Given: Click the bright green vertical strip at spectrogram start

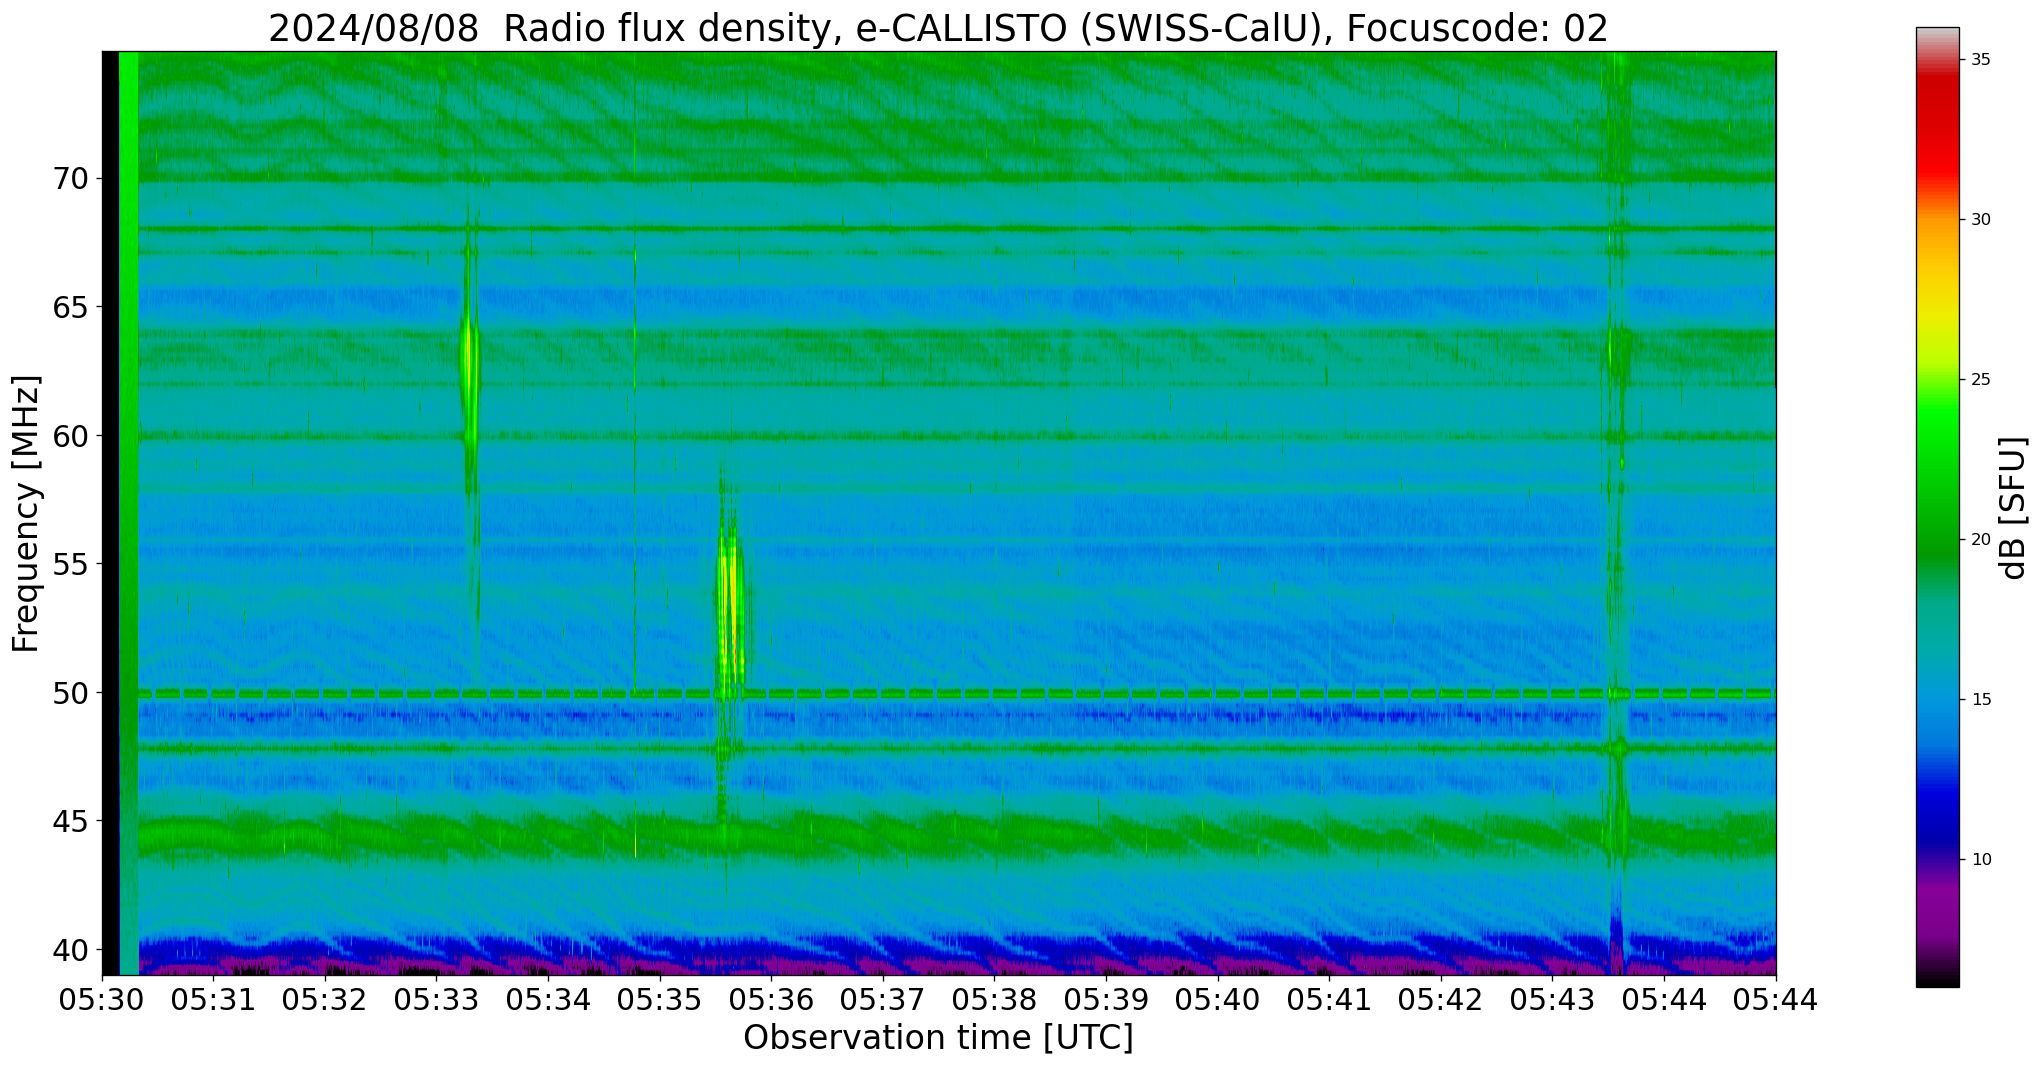Looking at the screenshot, I should [x=129, y=513].
